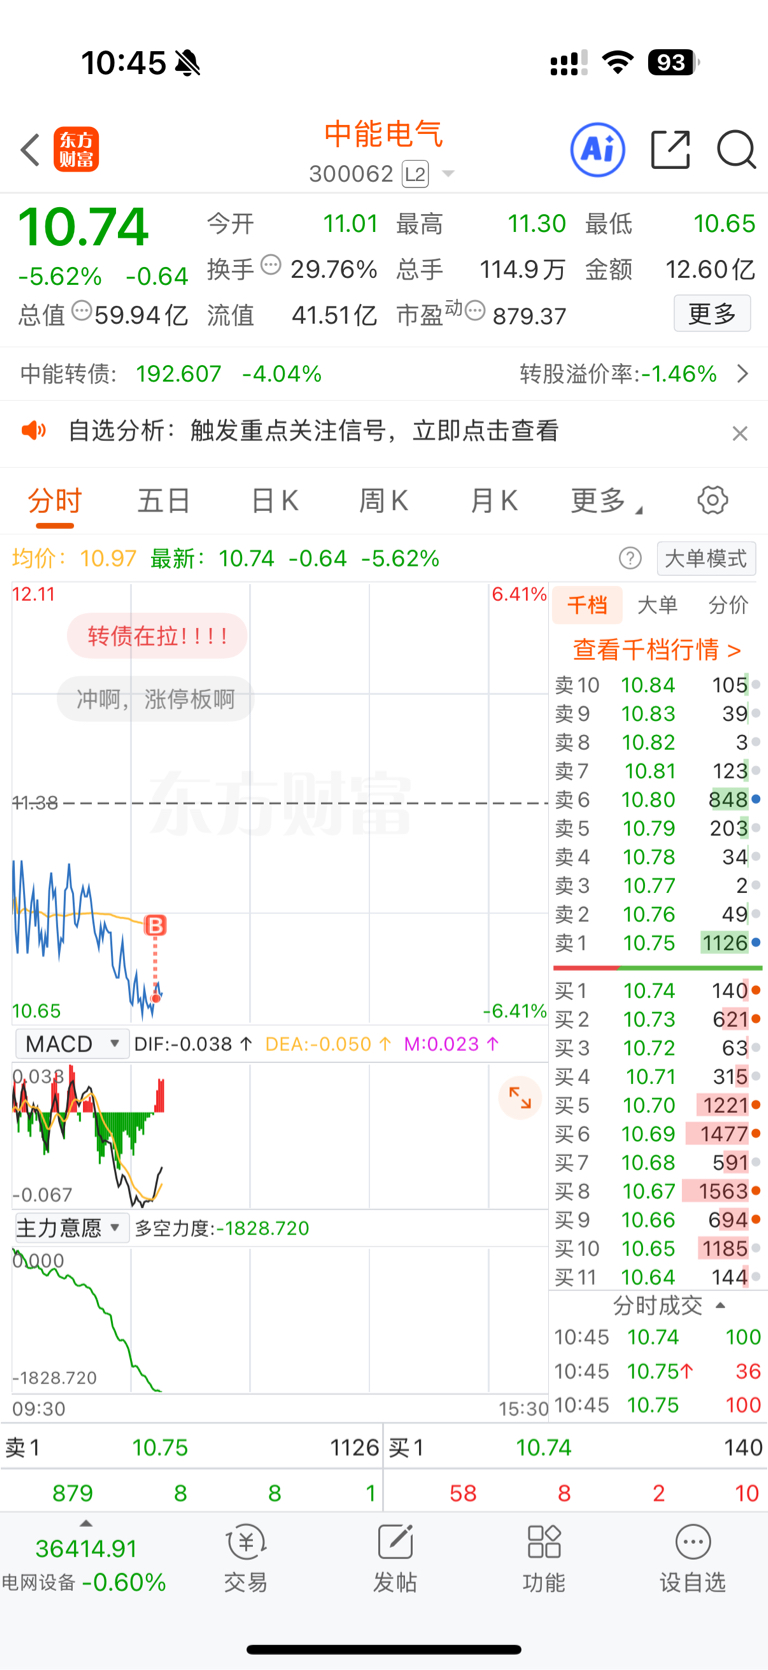Viewport: 768px width, 1670px height.
Task: Tap the Wi-Fi status icon
Action: pyautogui.click(x=618, y=63)
